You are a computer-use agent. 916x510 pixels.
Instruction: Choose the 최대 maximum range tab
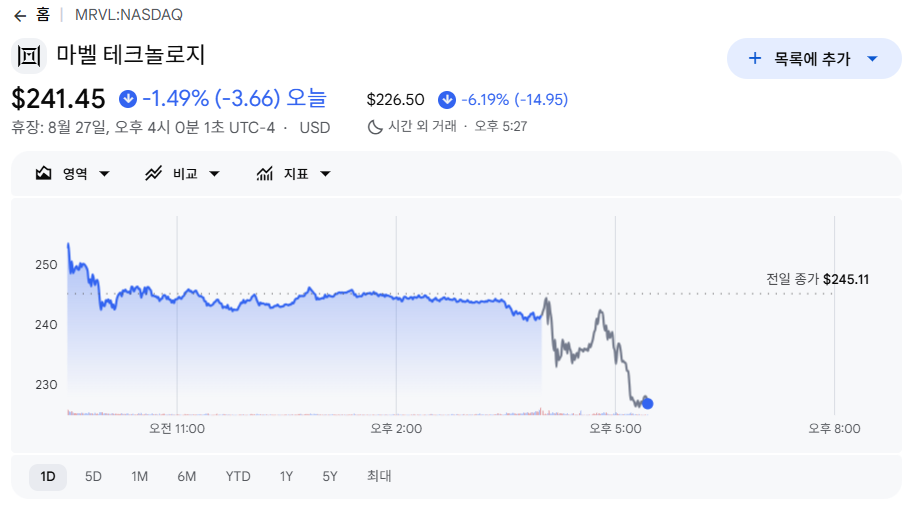click(x=379, y=476)
